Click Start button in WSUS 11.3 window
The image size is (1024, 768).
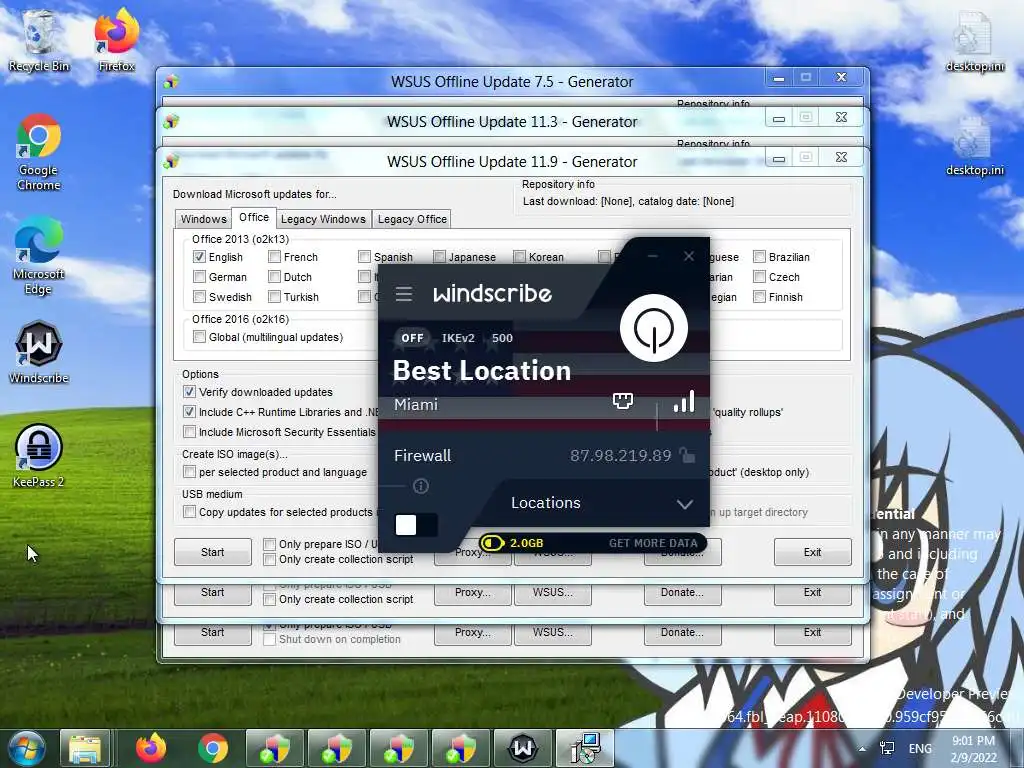click(x=213, y=593)
